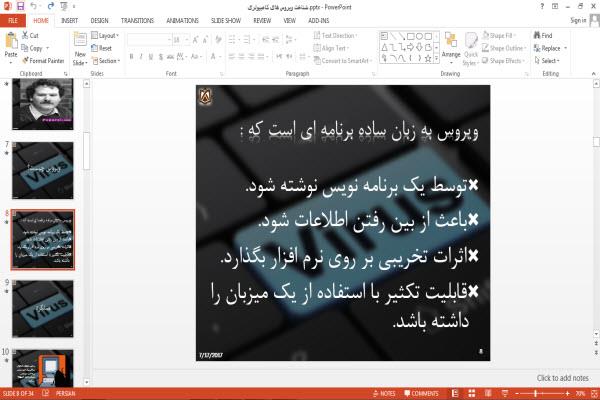600x400 pixels.
Task: Toggle Bold formatting
Action: [131, 57]
